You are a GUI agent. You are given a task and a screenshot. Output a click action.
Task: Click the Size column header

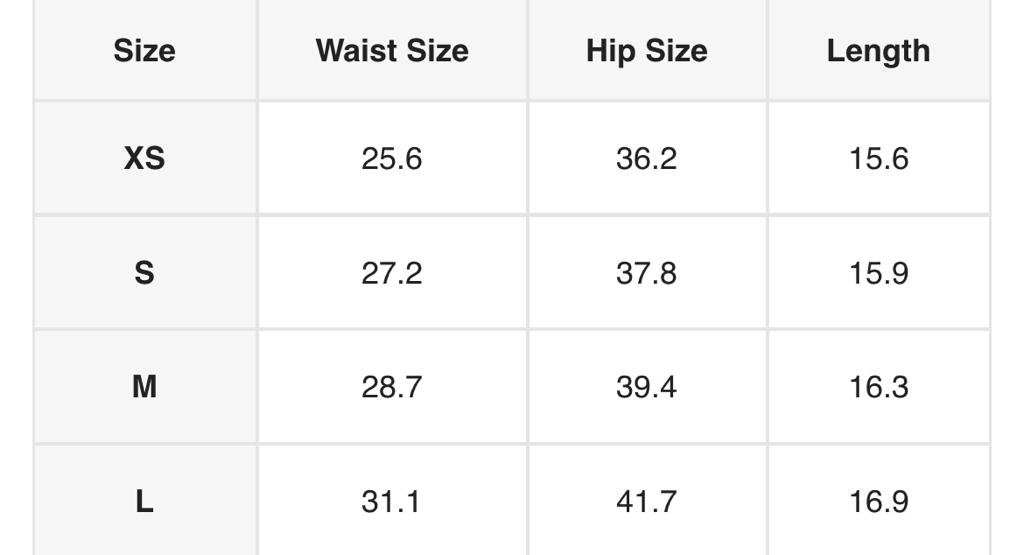tap(144, 51)
